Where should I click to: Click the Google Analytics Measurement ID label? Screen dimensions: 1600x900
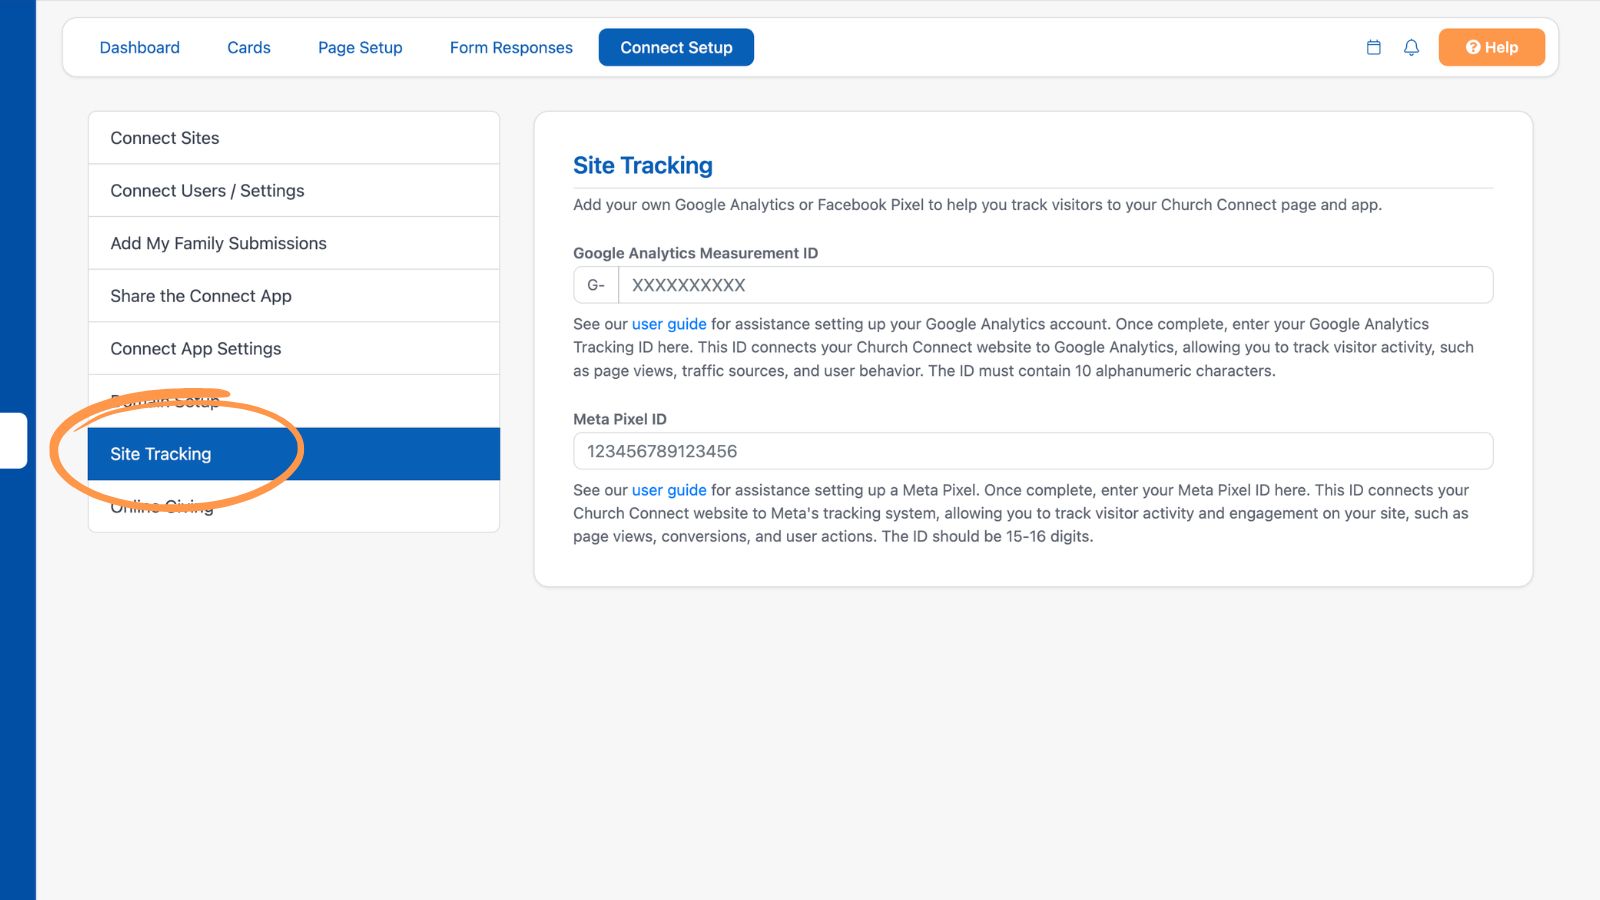pos(695,253)
